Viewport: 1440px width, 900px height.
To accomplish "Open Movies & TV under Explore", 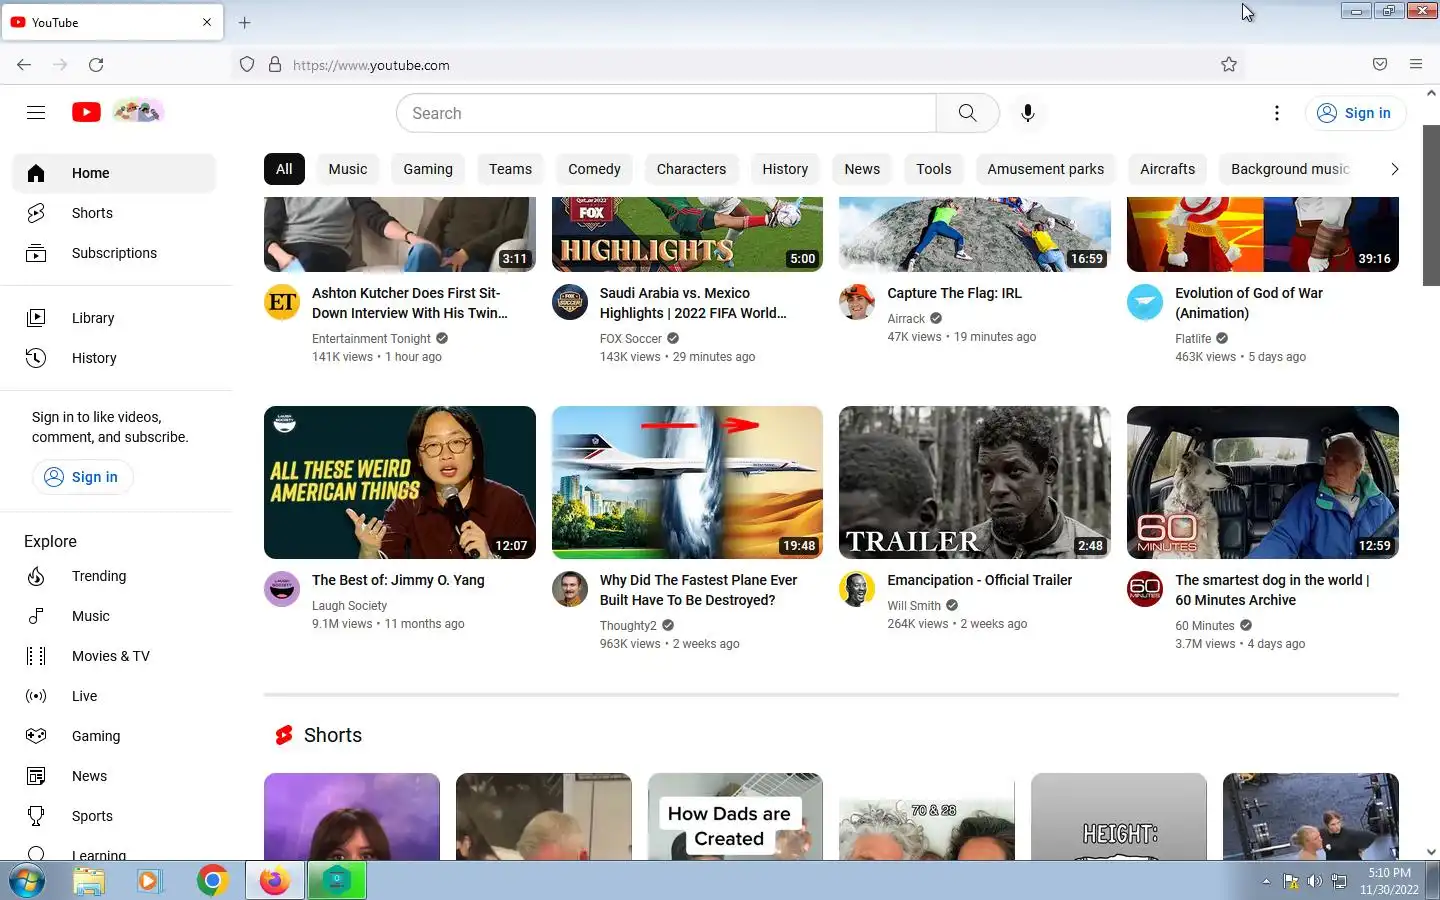I will pyautogui.click(x=114, y=656).
